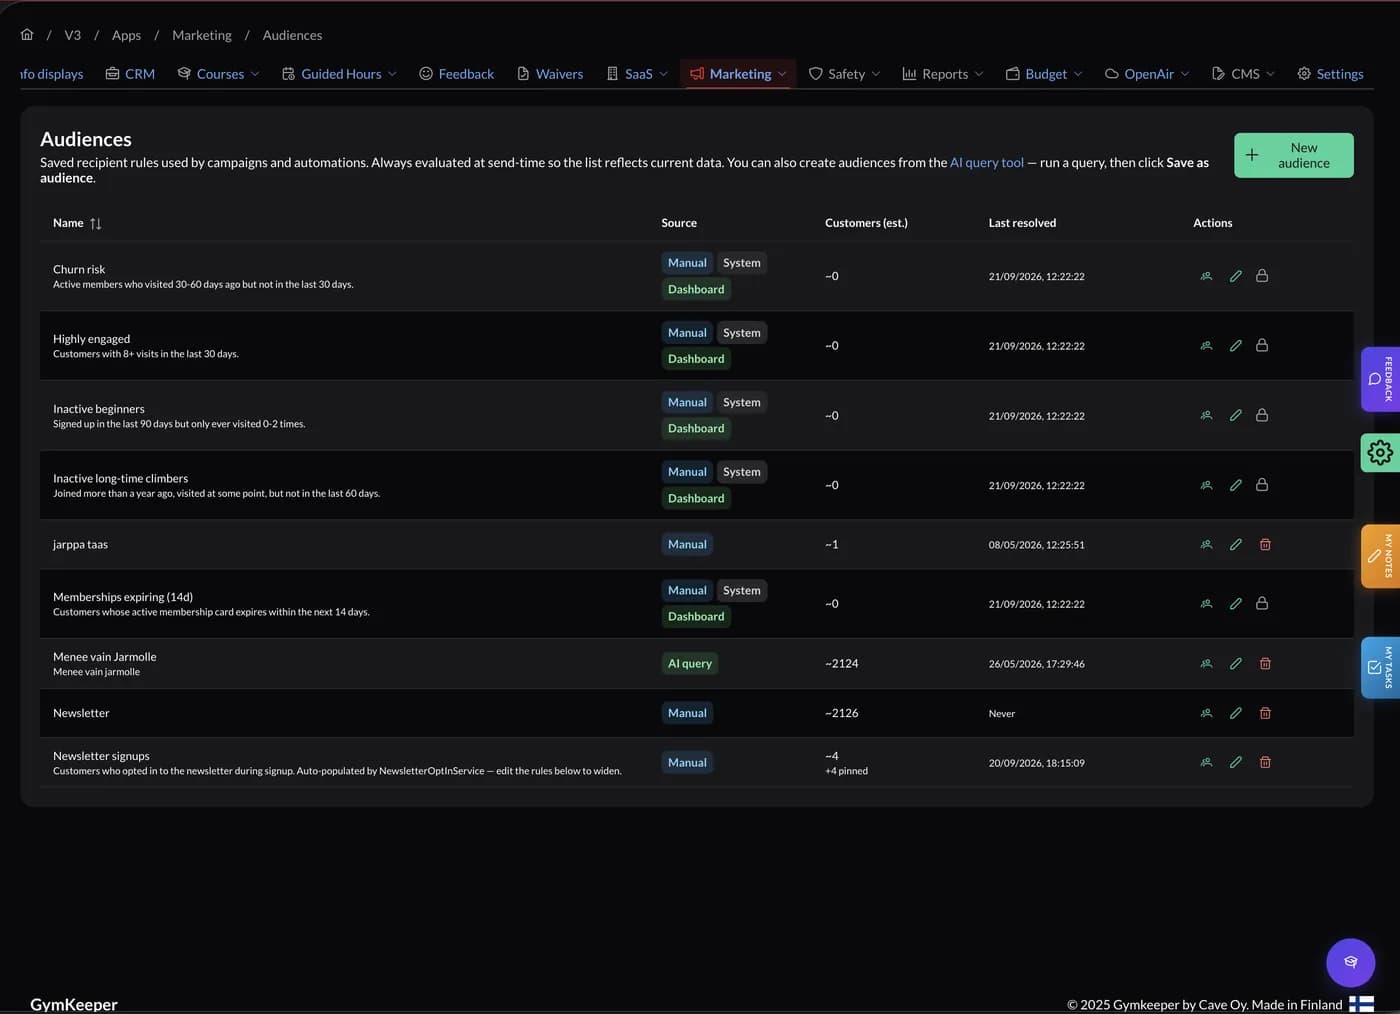The image size is (1400, 1014).
Task: Go to the CRM section
Action: click(x=130, y=74)
